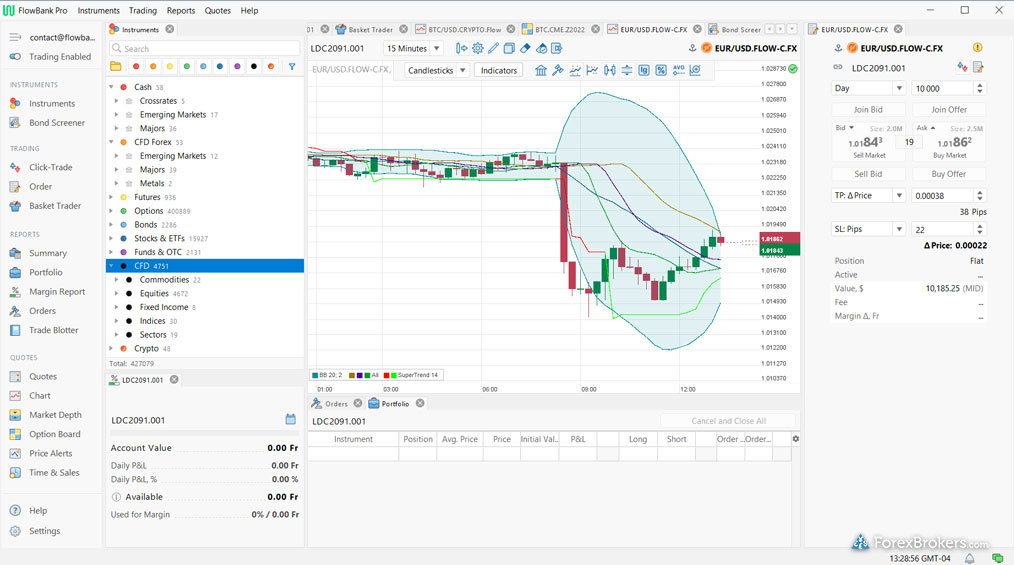Switch to BTC/USD.CRYPTO.Flow tab
Image resolution: width=1014 pixels, height=565 pixels.
point(464,29)
